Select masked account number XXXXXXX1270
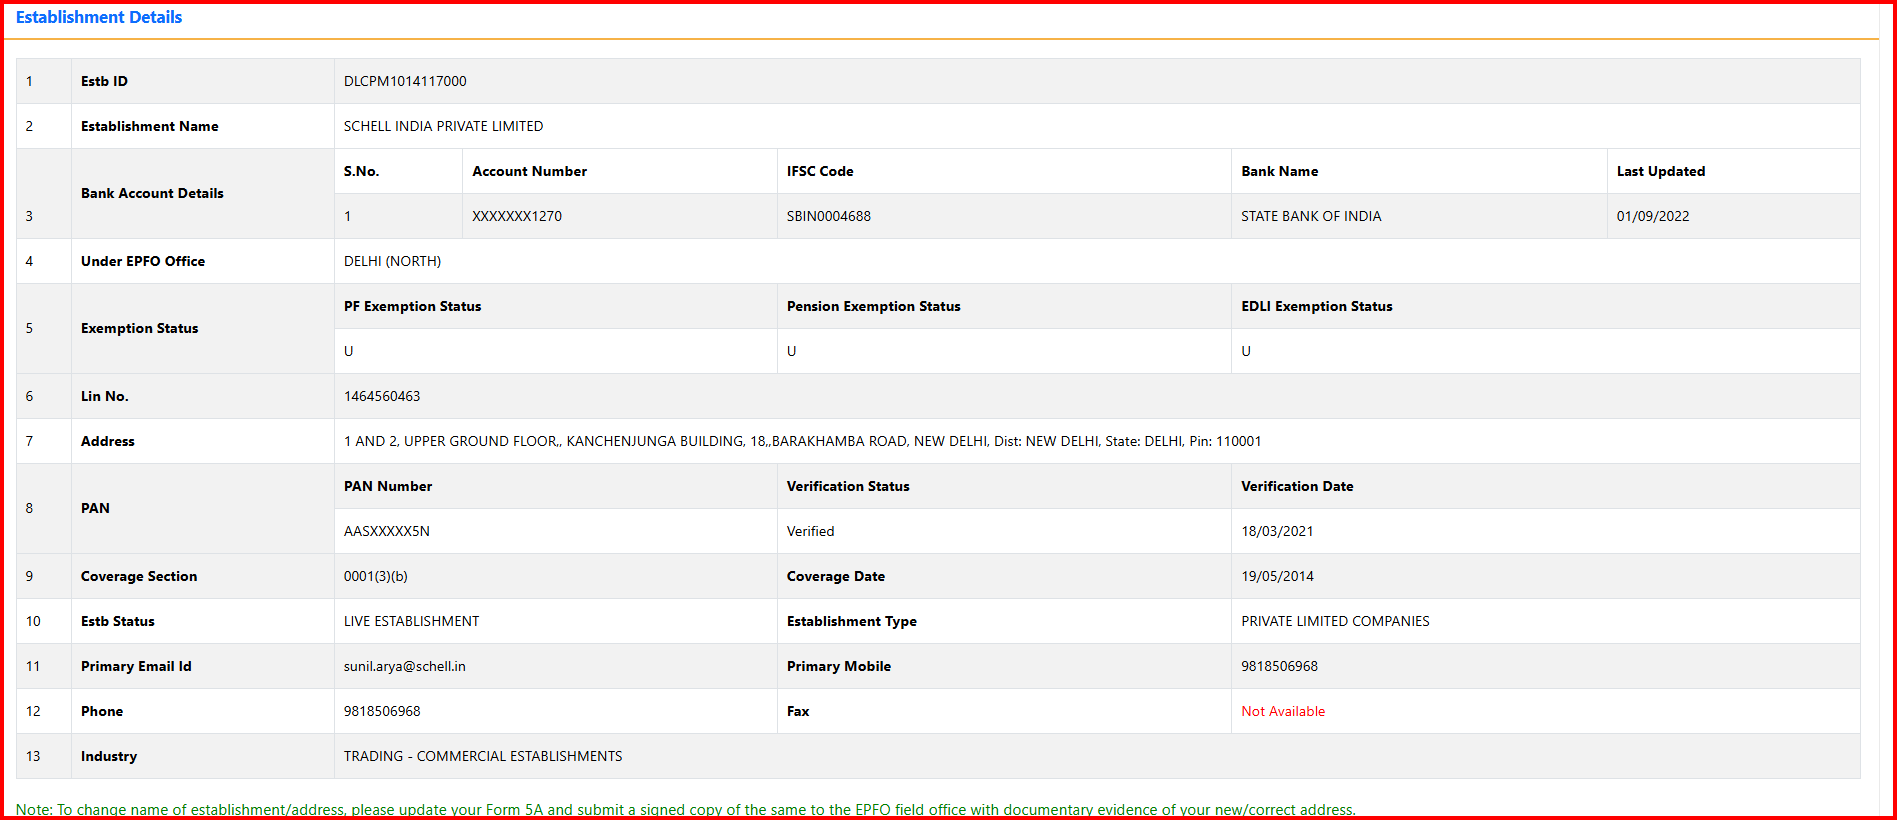The height and width of the screenshot is (820, 1897). pos(516,216)
